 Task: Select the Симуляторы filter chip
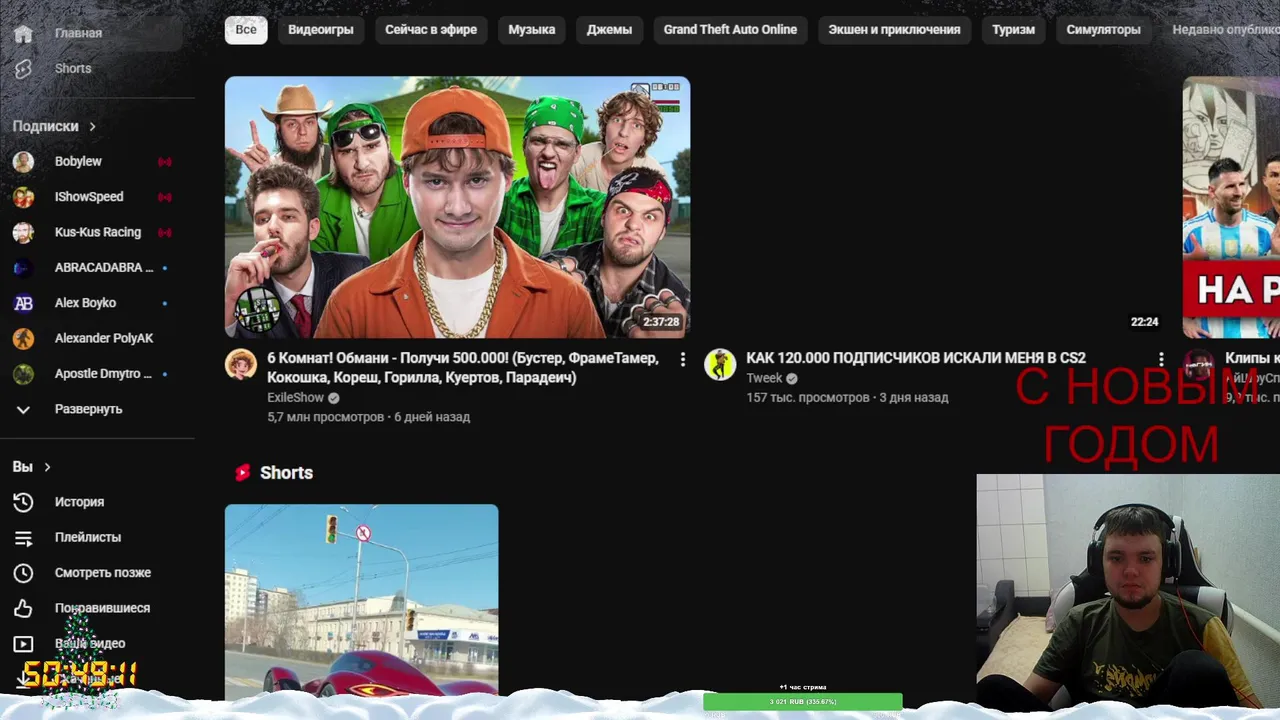(x=1103, y=30)
